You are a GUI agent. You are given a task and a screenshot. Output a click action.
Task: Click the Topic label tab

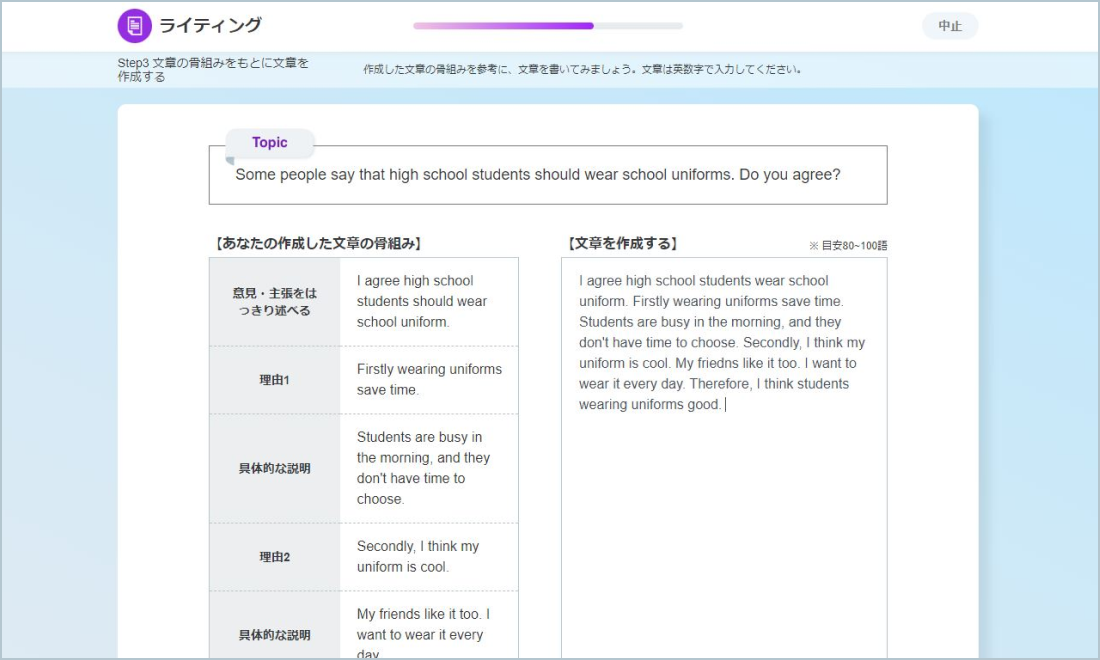(x=269, y=142)
